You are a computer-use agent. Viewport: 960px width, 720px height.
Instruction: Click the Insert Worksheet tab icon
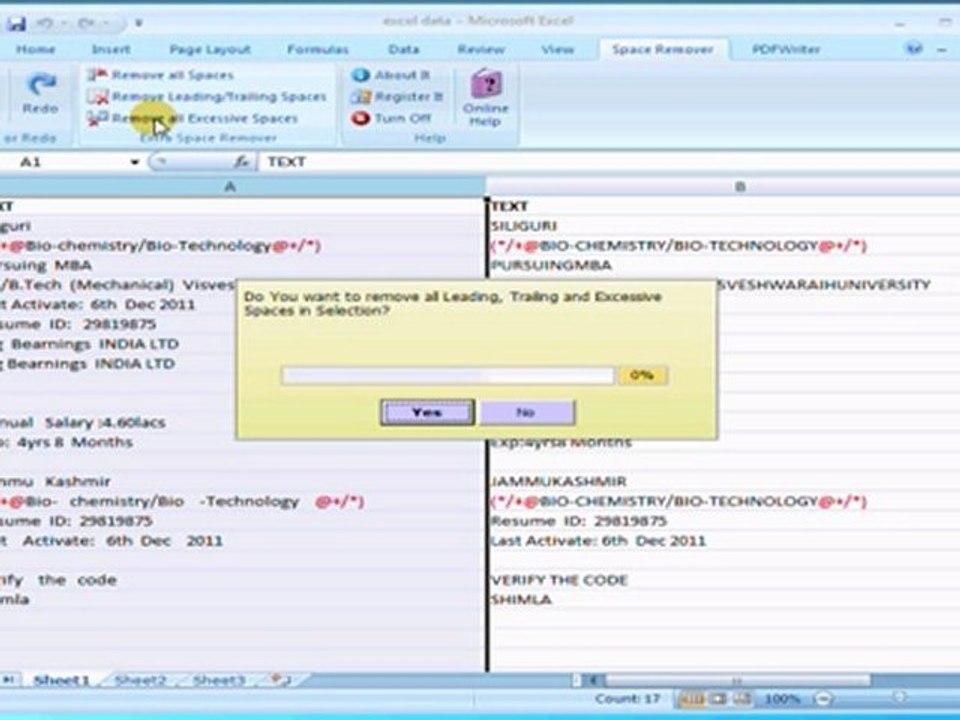pyautogui.click(x=279, y=680)
